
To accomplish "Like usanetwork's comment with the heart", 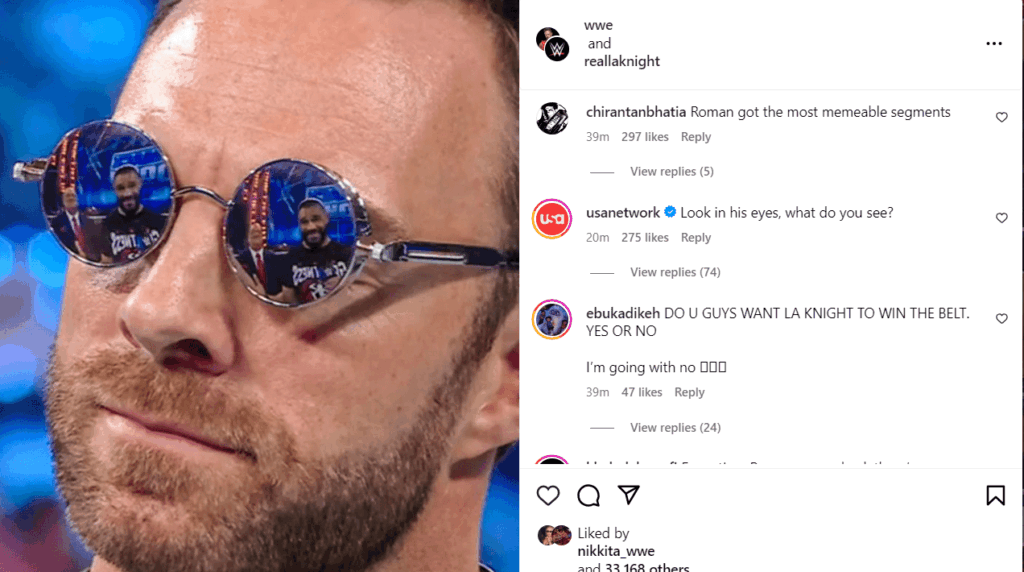I will pyautogui.click(x=1001, y=218).
